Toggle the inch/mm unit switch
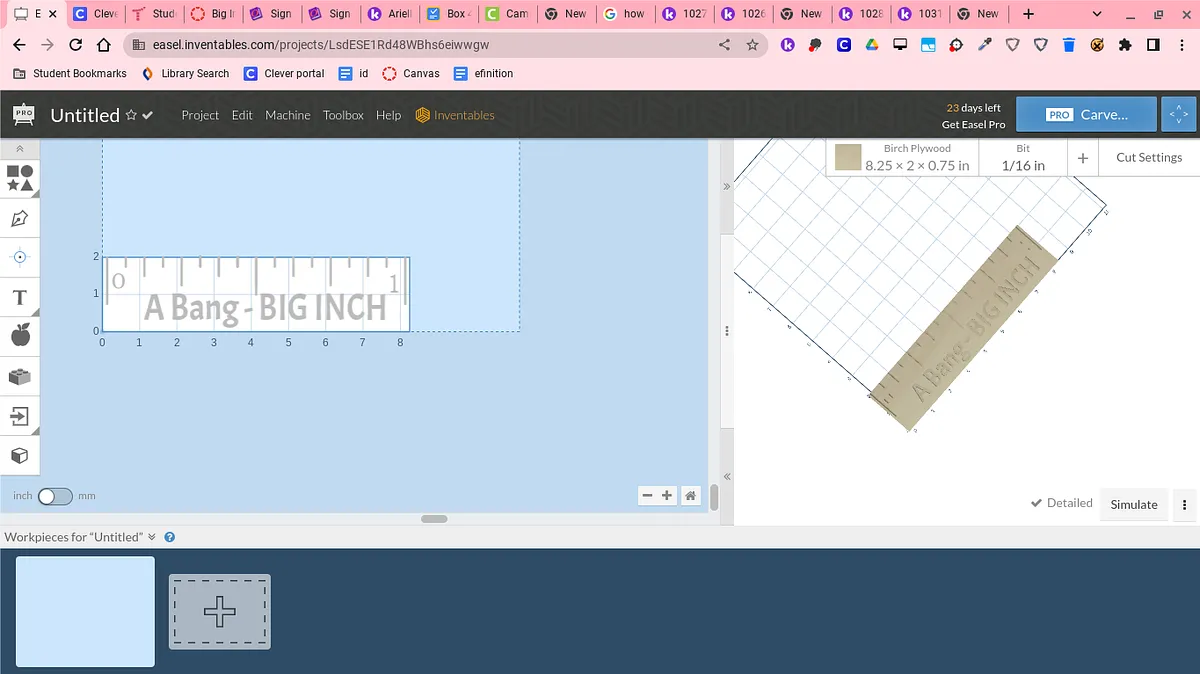Screen dimensions: 1200x674 pyautogui.click(x=55, y=496)
